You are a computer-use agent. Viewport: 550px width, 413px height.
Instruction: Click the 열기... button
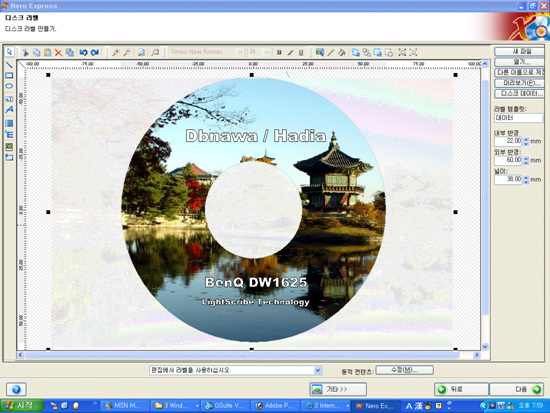[520, 62]
